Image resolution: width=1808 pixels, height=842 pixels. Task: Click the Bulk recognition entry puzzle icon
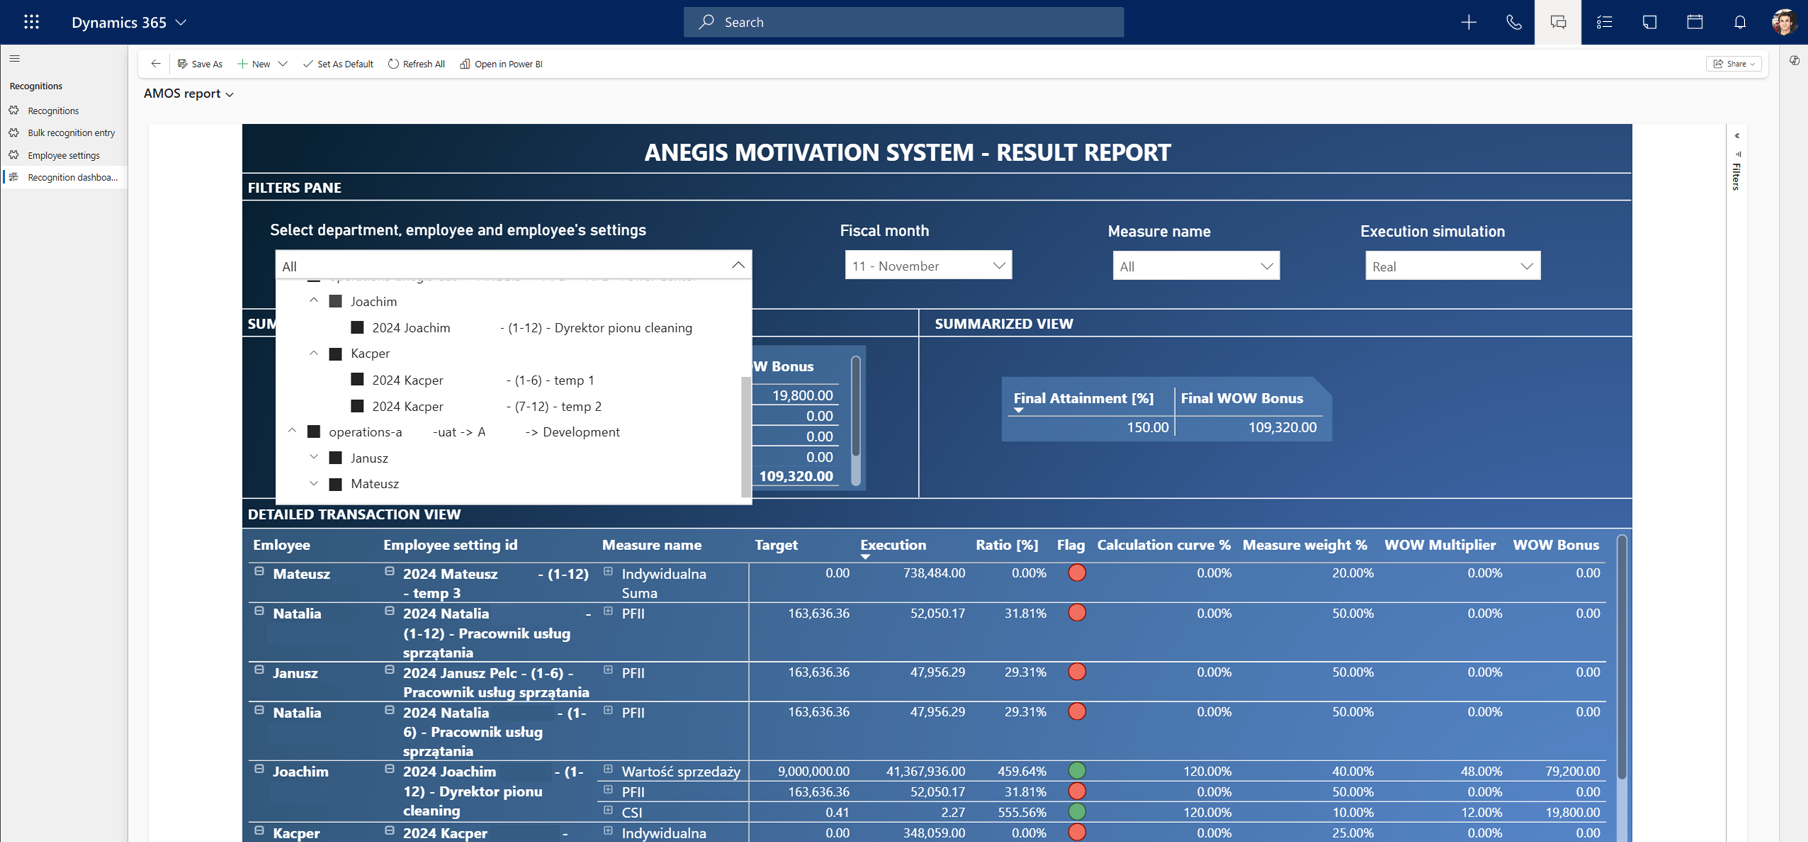pyautogui.click(x=14, y=132)
